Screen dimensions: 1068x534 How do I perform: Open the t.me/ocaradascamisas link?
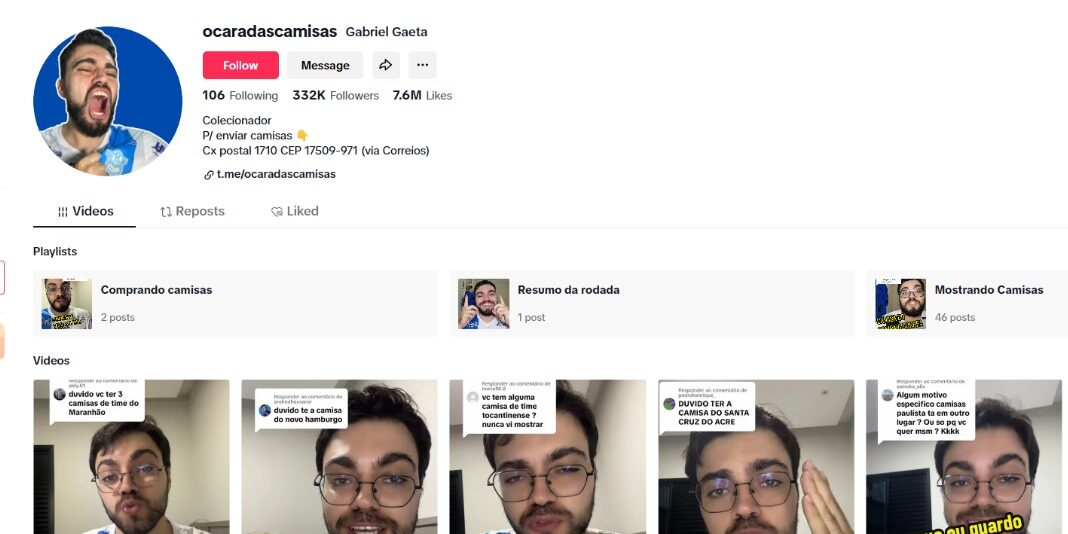pos(276,174)
